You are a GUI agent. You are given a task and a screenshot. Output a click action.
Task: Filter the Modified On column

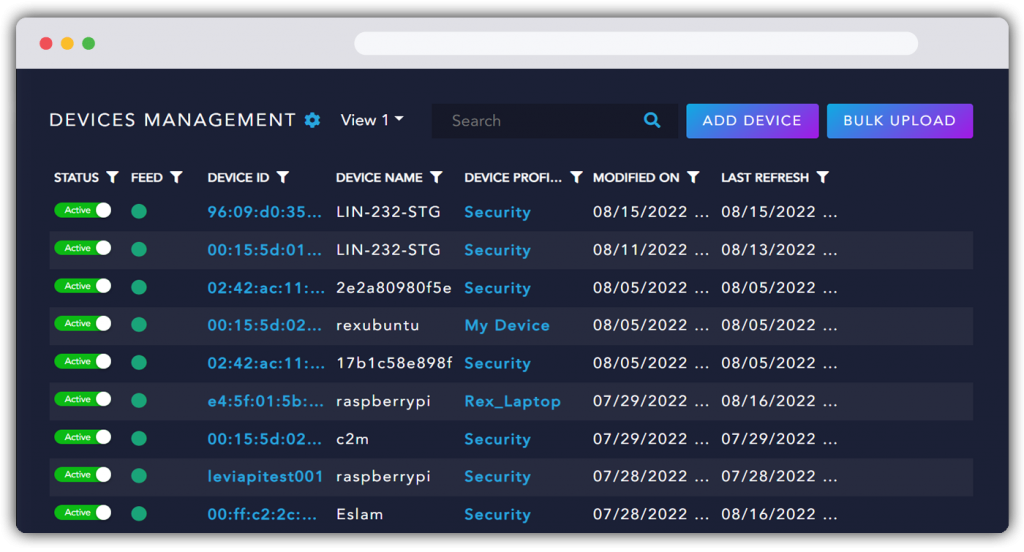694,177
